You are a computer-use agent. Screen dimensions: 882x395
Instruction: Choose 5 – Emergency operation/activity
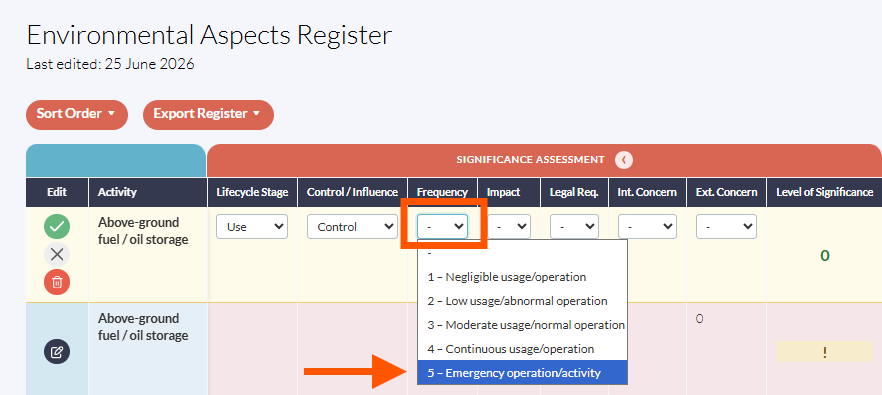pos(522,372)
